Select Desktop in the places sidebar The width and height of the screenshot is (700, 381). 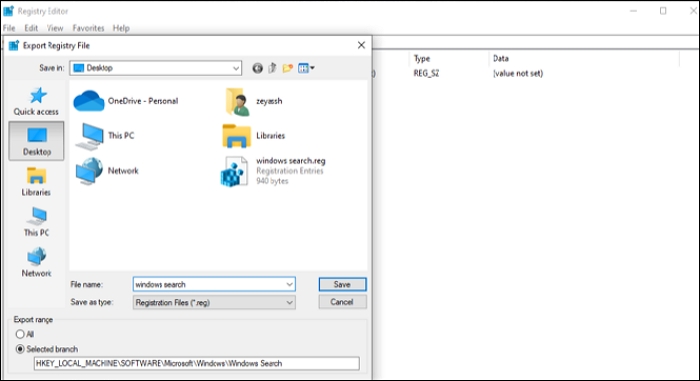pyautogui.click(x=36, y=141)
